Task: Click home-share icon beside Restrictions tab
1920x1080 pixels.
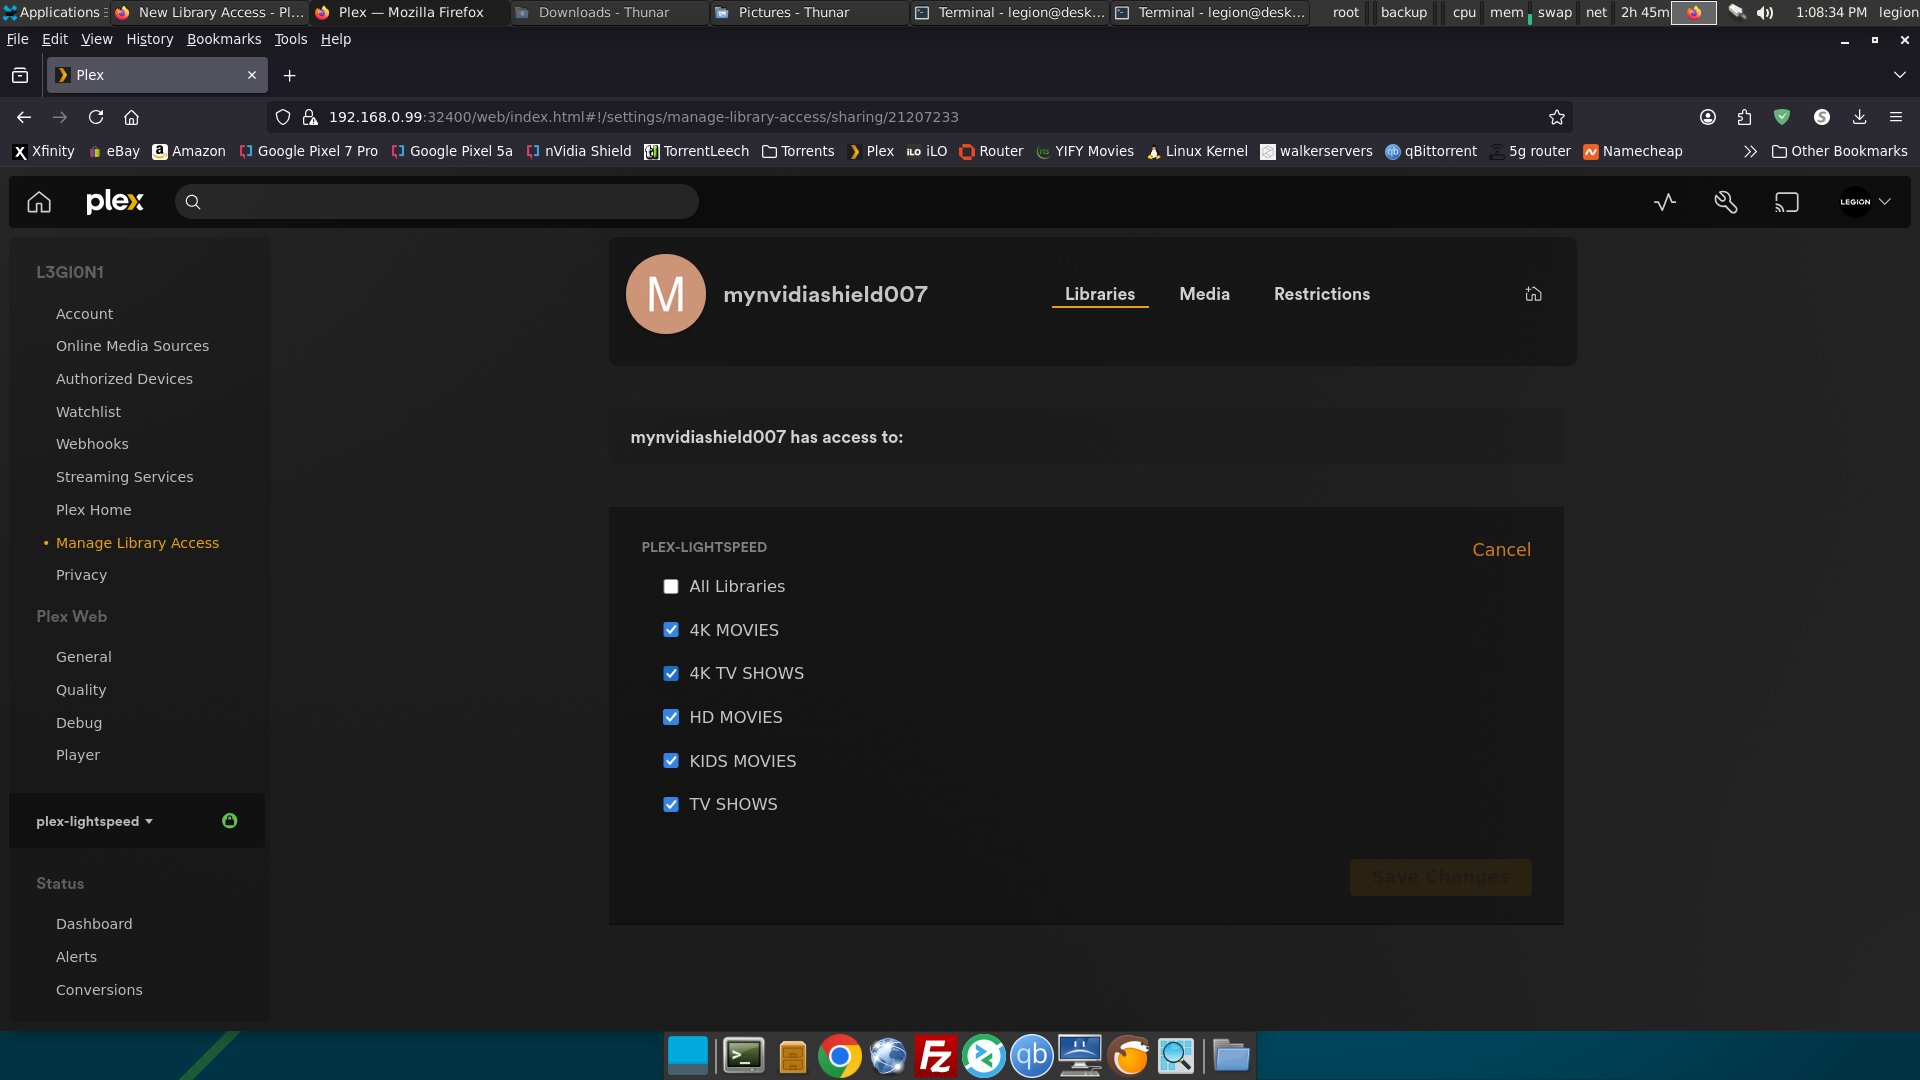Action: [1533, 294]
